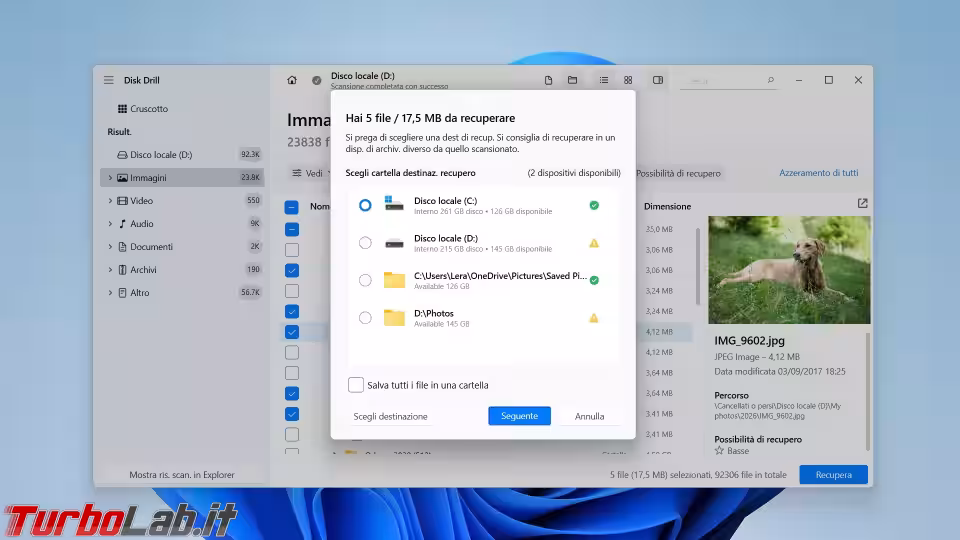Select list view layout icon

[604, 80]
